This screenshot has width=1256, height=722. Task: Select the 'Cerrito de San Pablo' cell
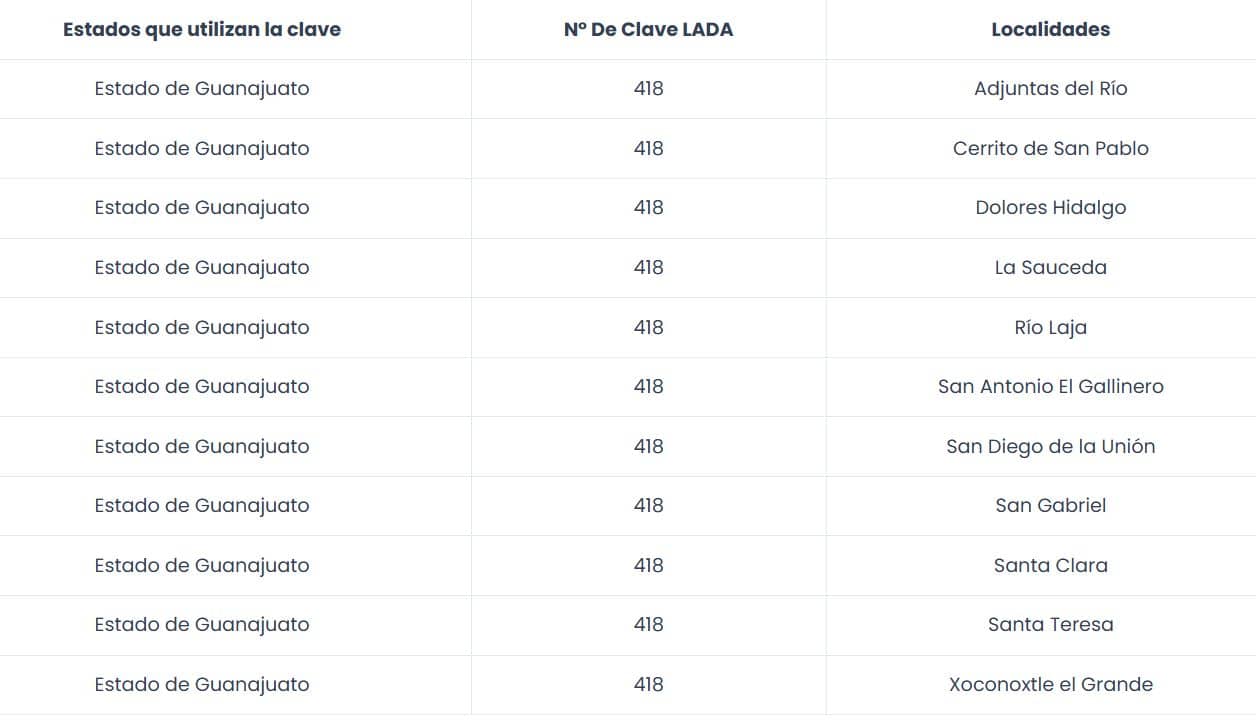(1050, 149)
